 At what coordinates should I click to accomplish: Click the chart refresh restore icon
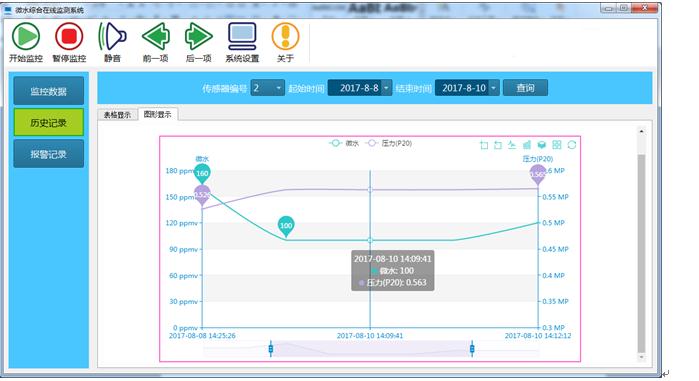[572, 145]
